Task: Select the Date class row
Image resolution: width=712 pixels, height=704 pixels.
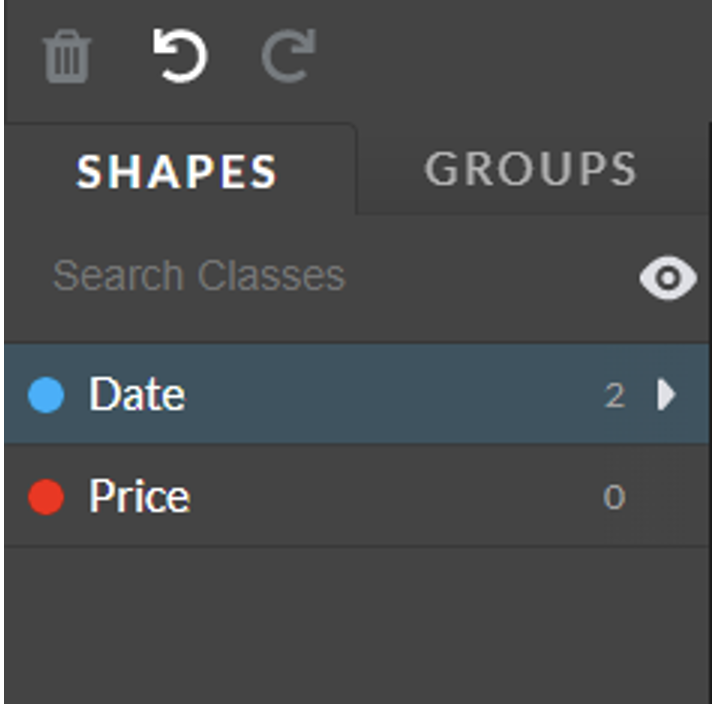Action: click(x=356, y=394)
